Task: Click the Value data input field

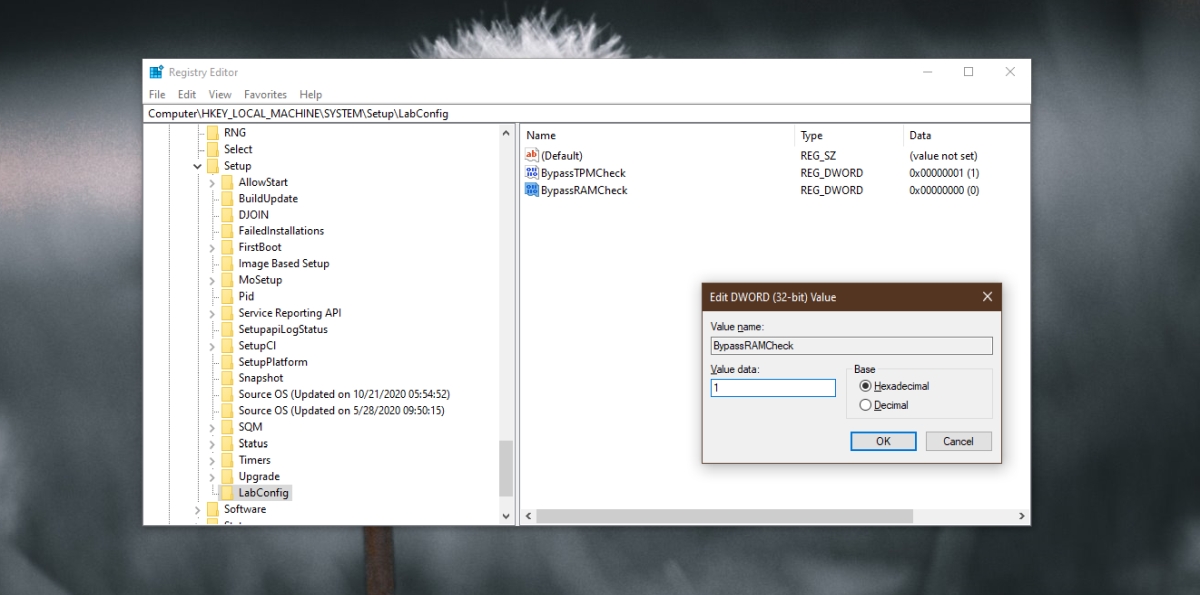Action: click(x=773, y=388)
